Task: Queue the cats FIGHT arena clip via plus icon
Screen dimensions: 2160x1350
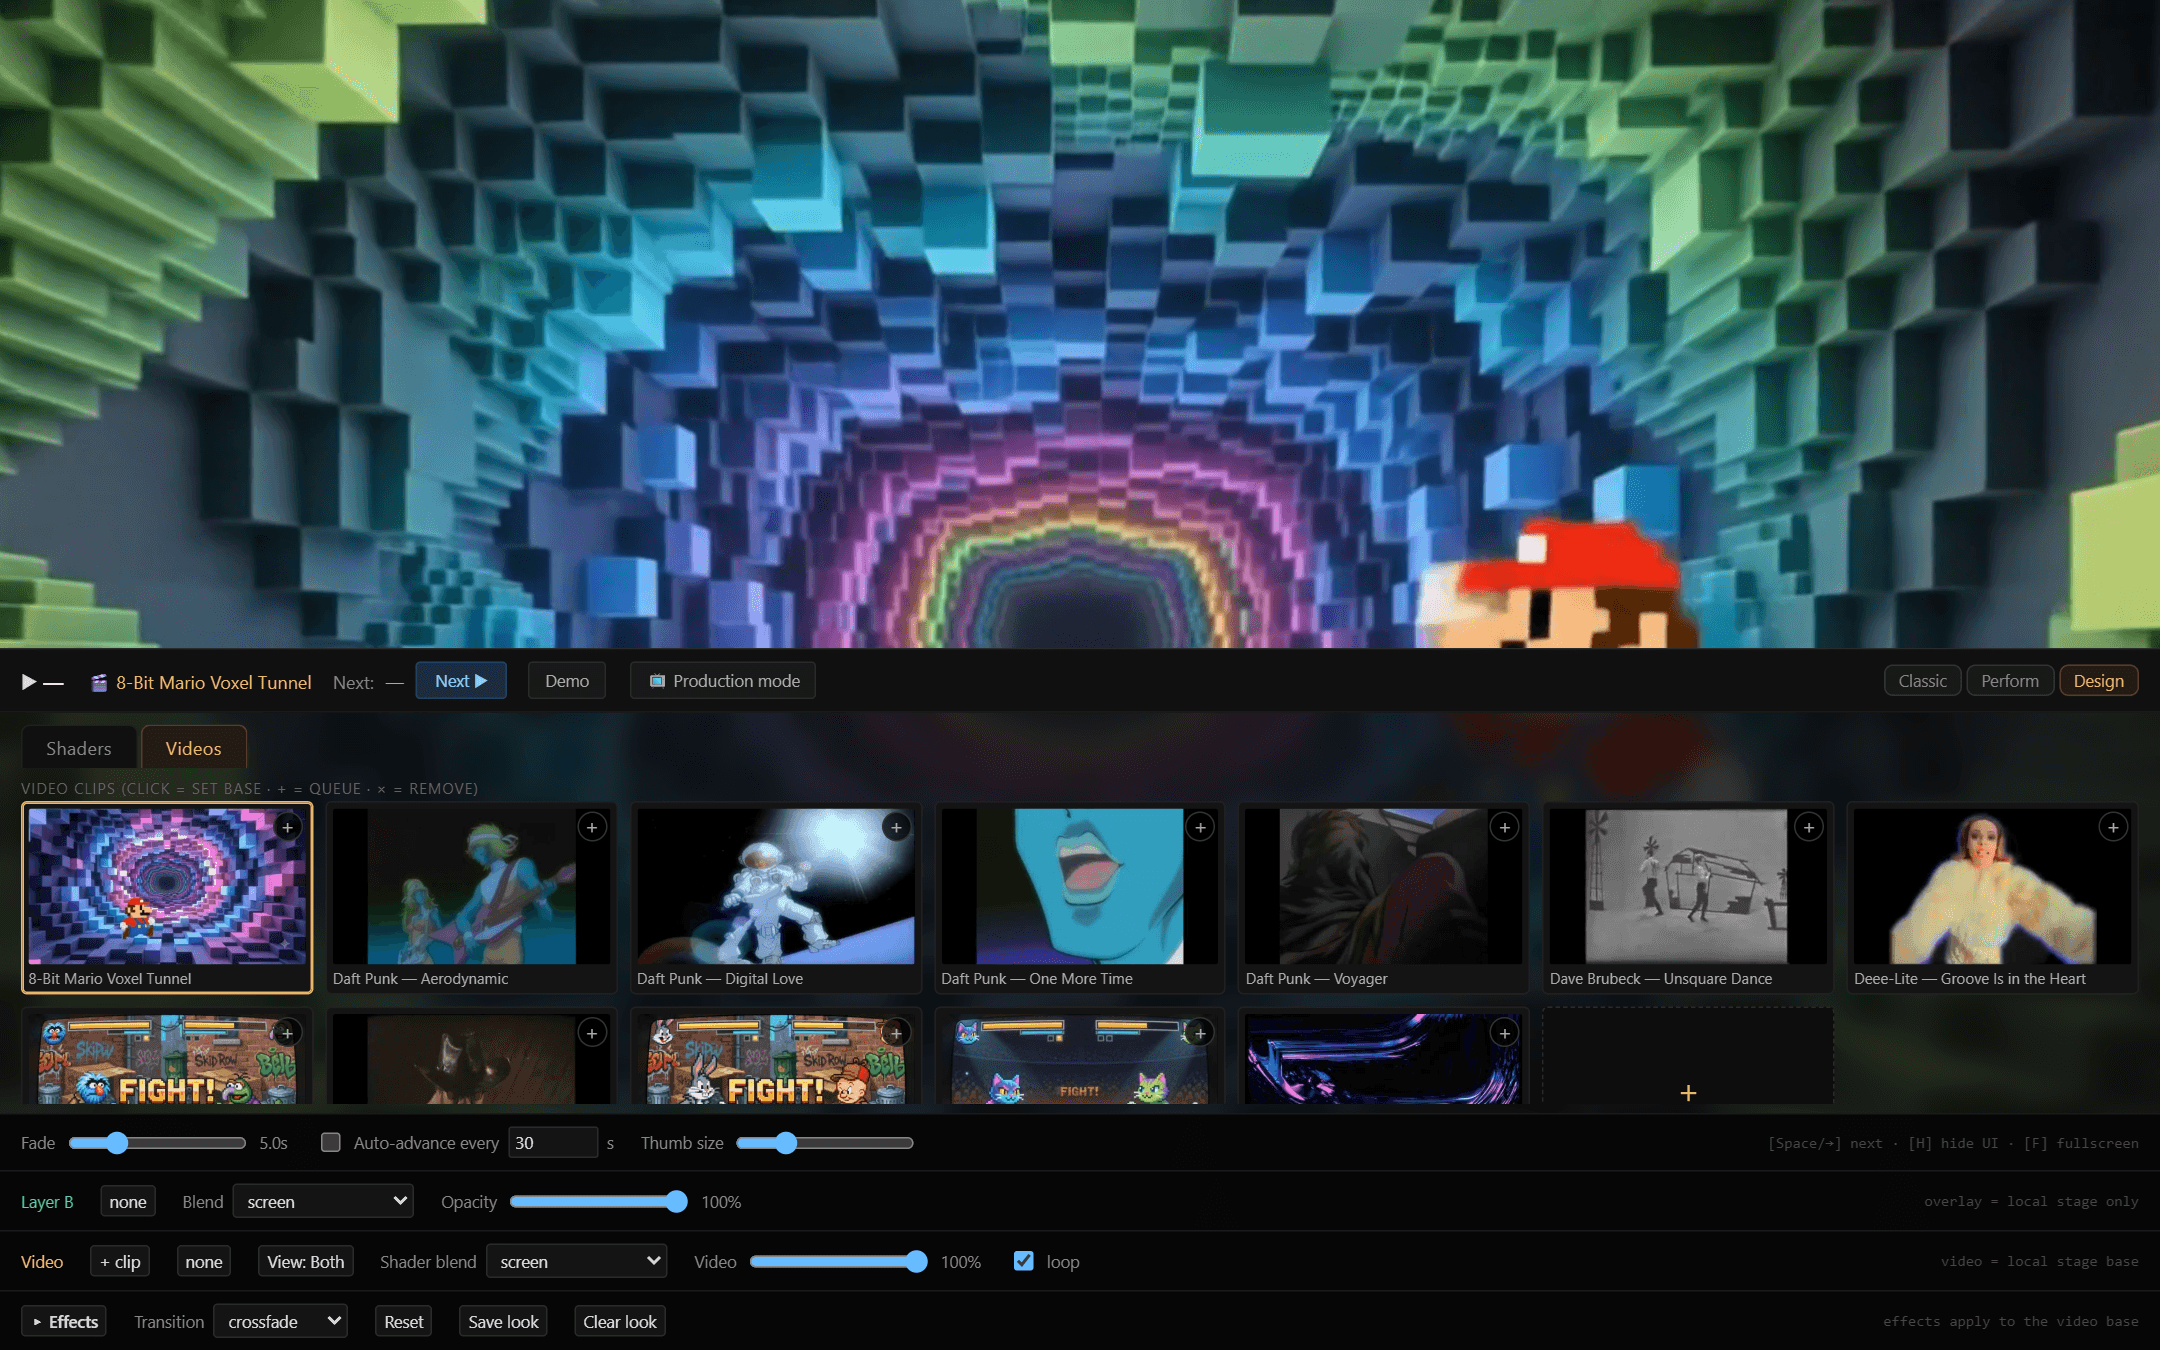Action: (1200, 1033)
